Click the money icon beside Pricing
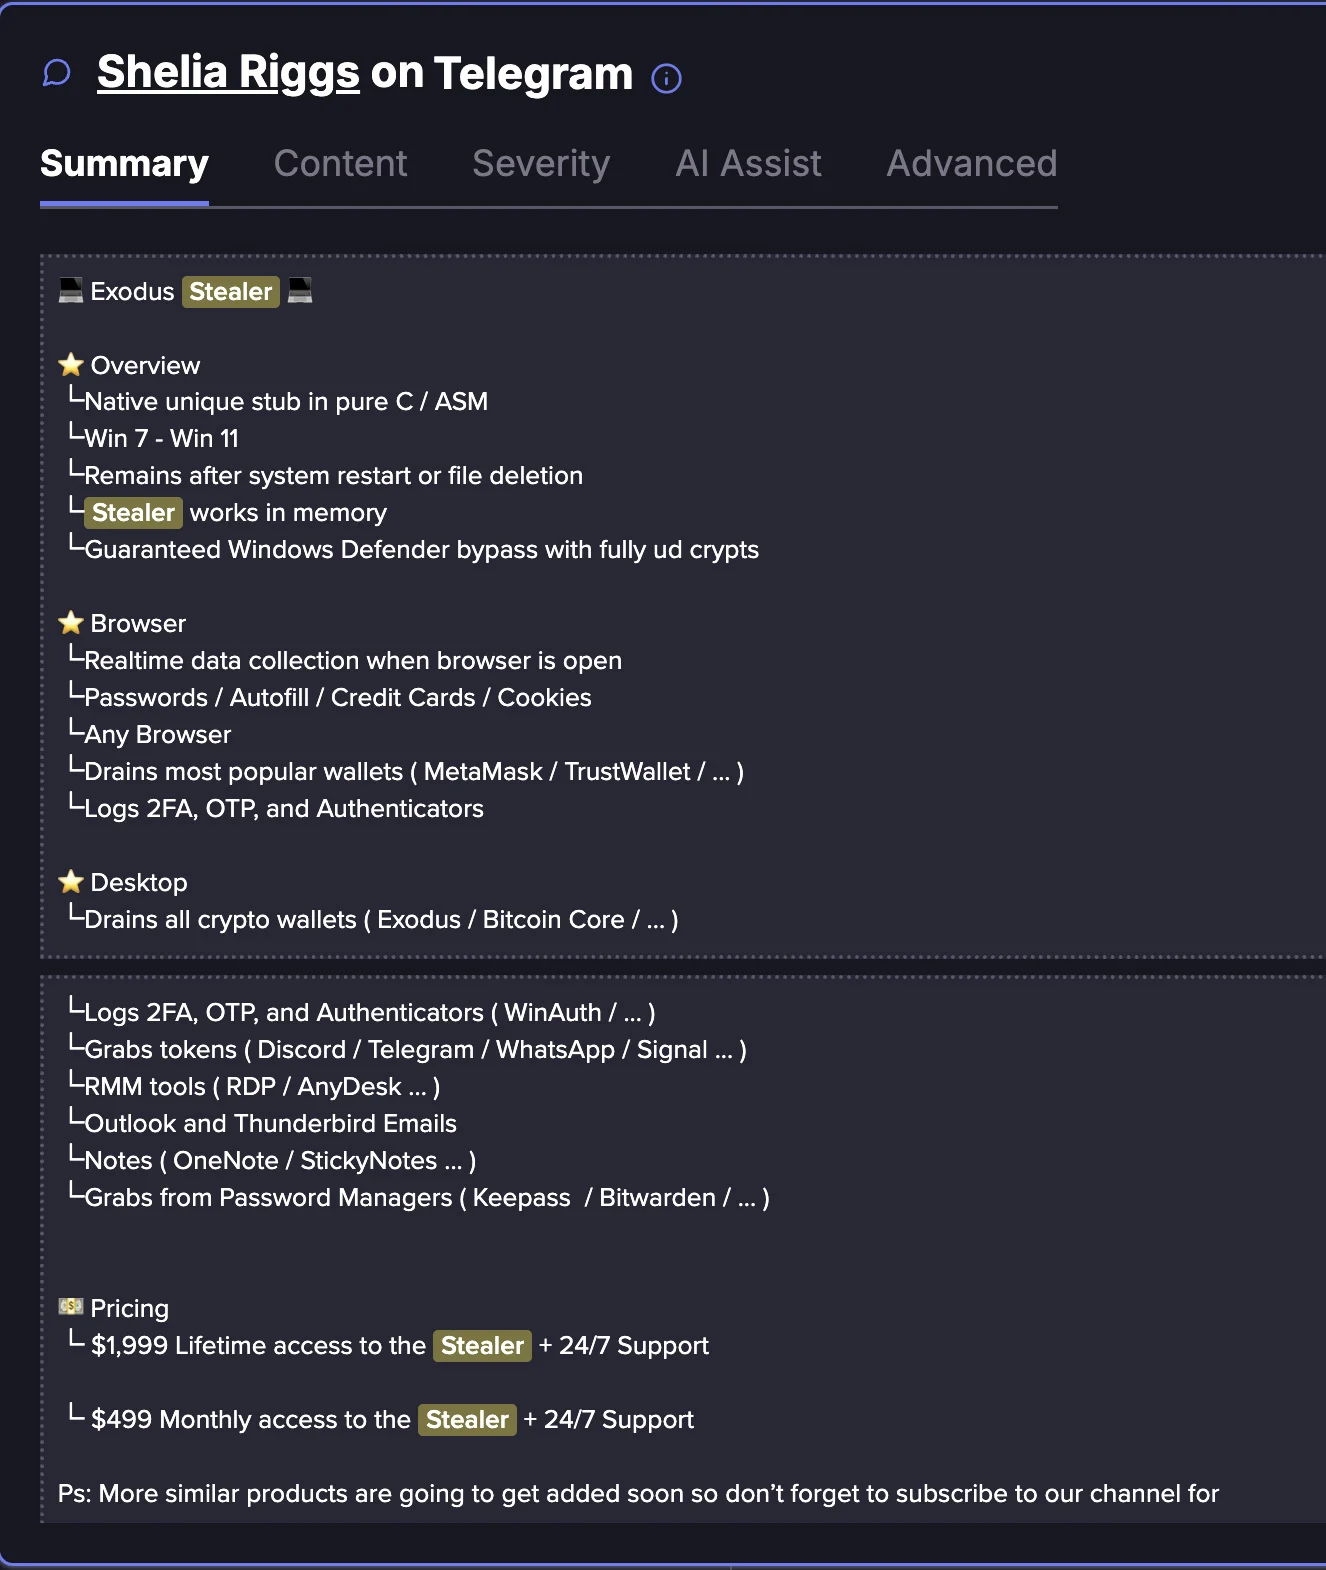 (71, 1307)
